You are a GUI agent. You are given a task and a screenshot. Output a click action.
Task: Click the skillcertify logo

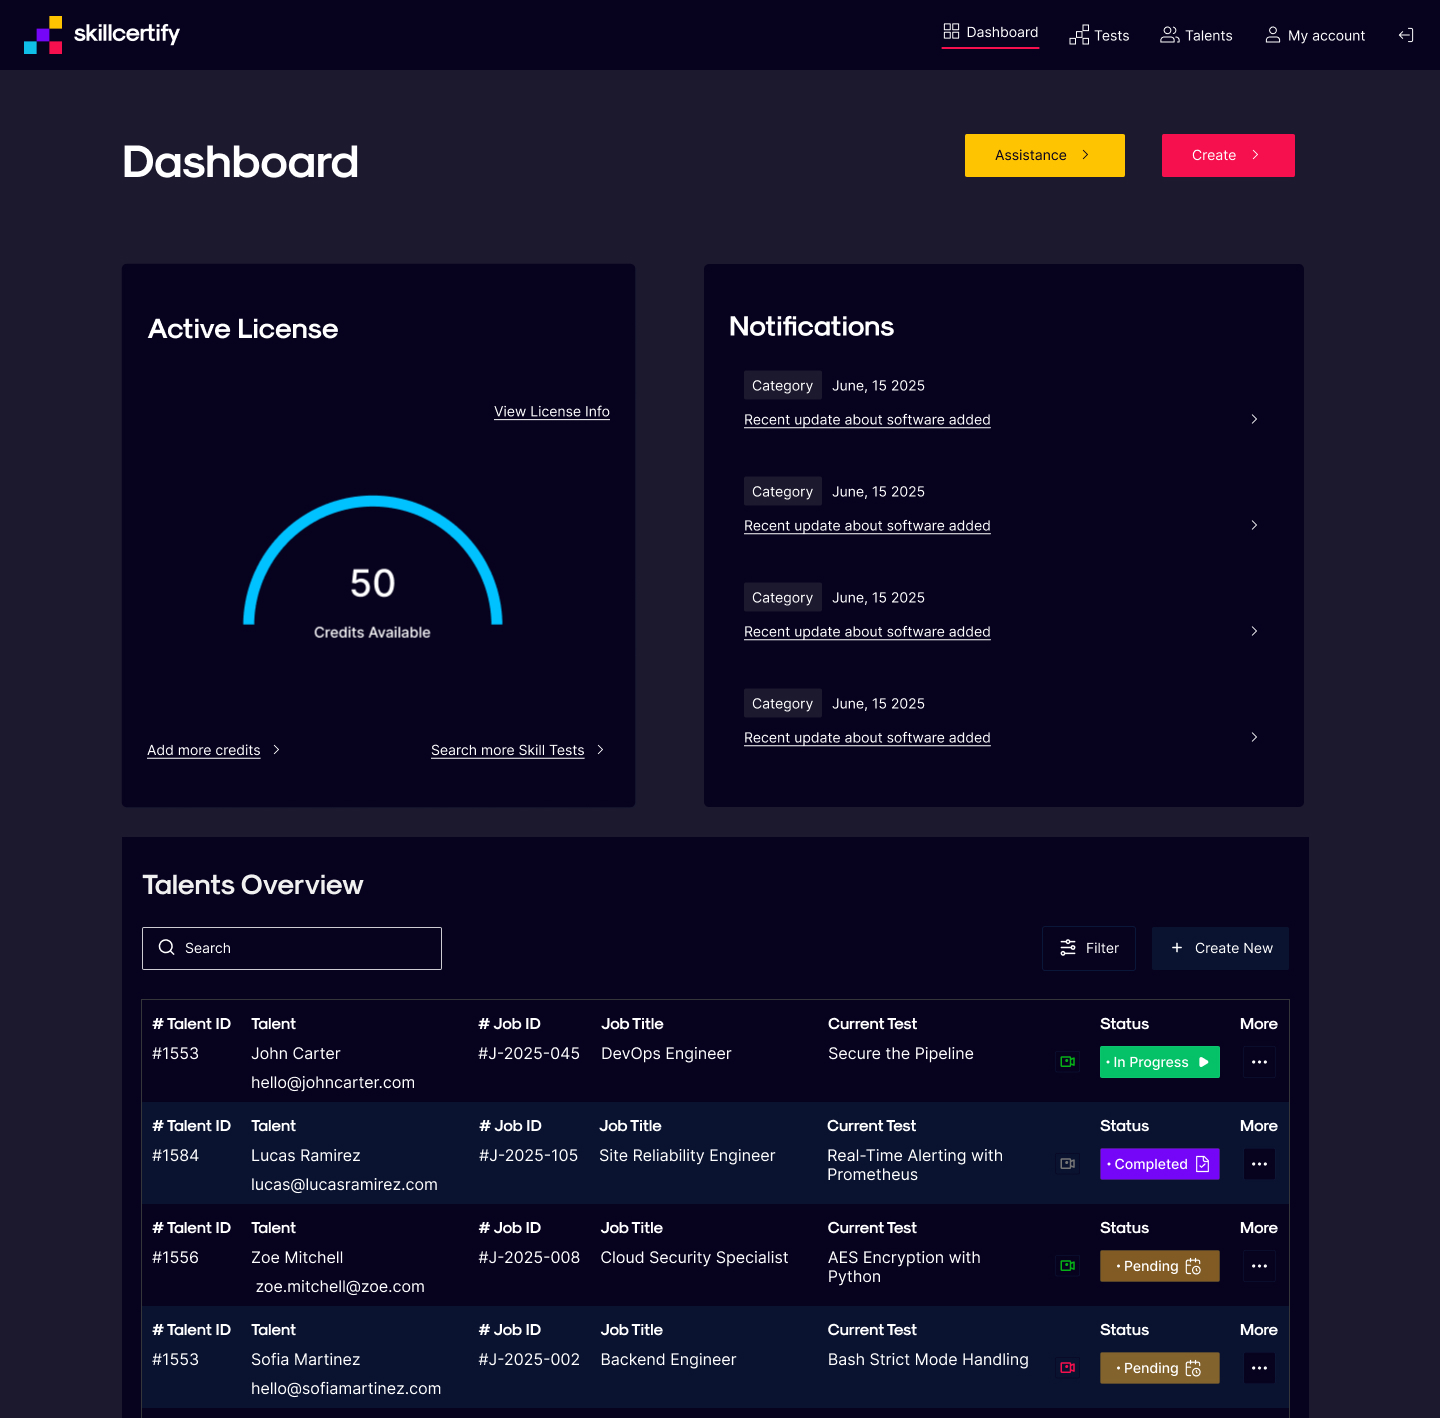click(x=102, y=34)
